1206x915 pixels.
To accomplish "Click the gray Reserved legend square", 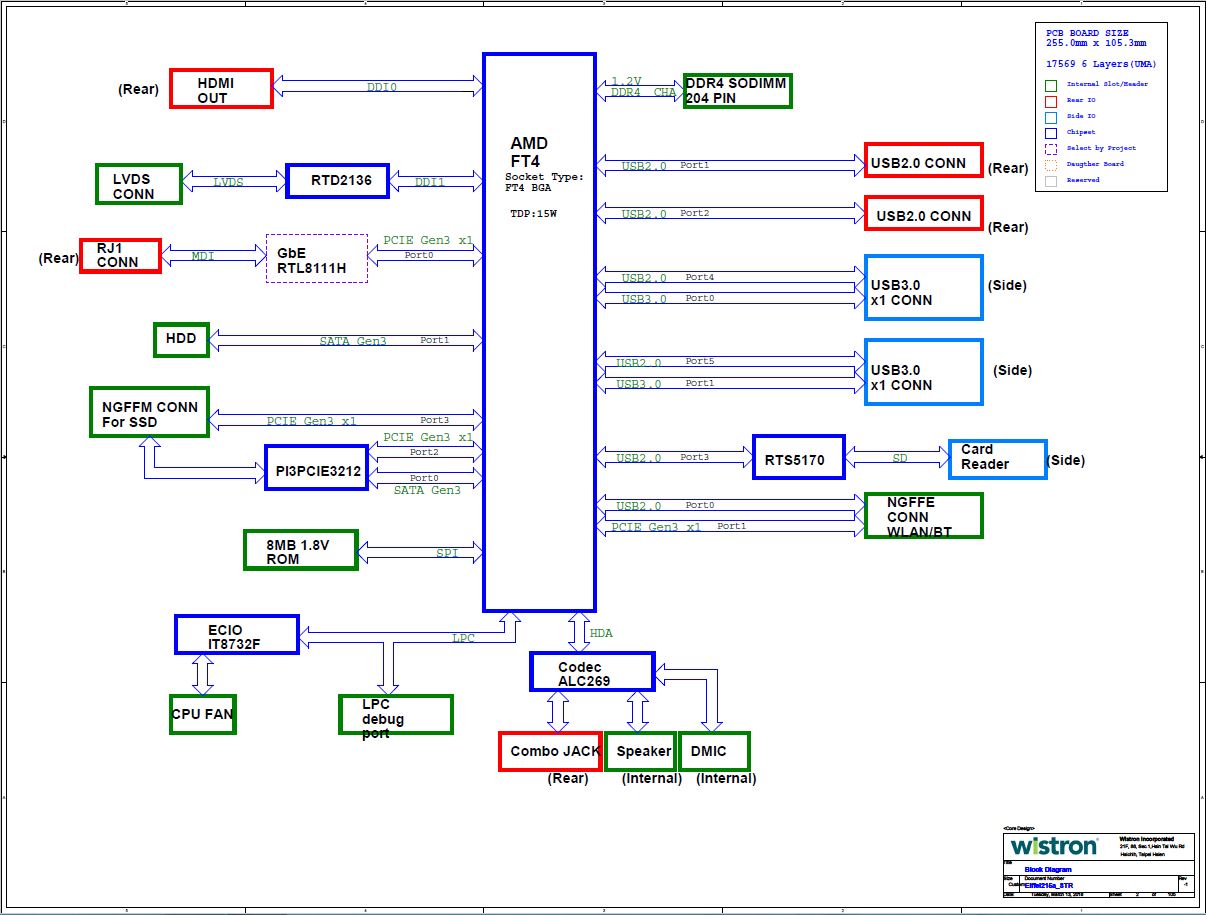I will click(x=1050, y=181).
